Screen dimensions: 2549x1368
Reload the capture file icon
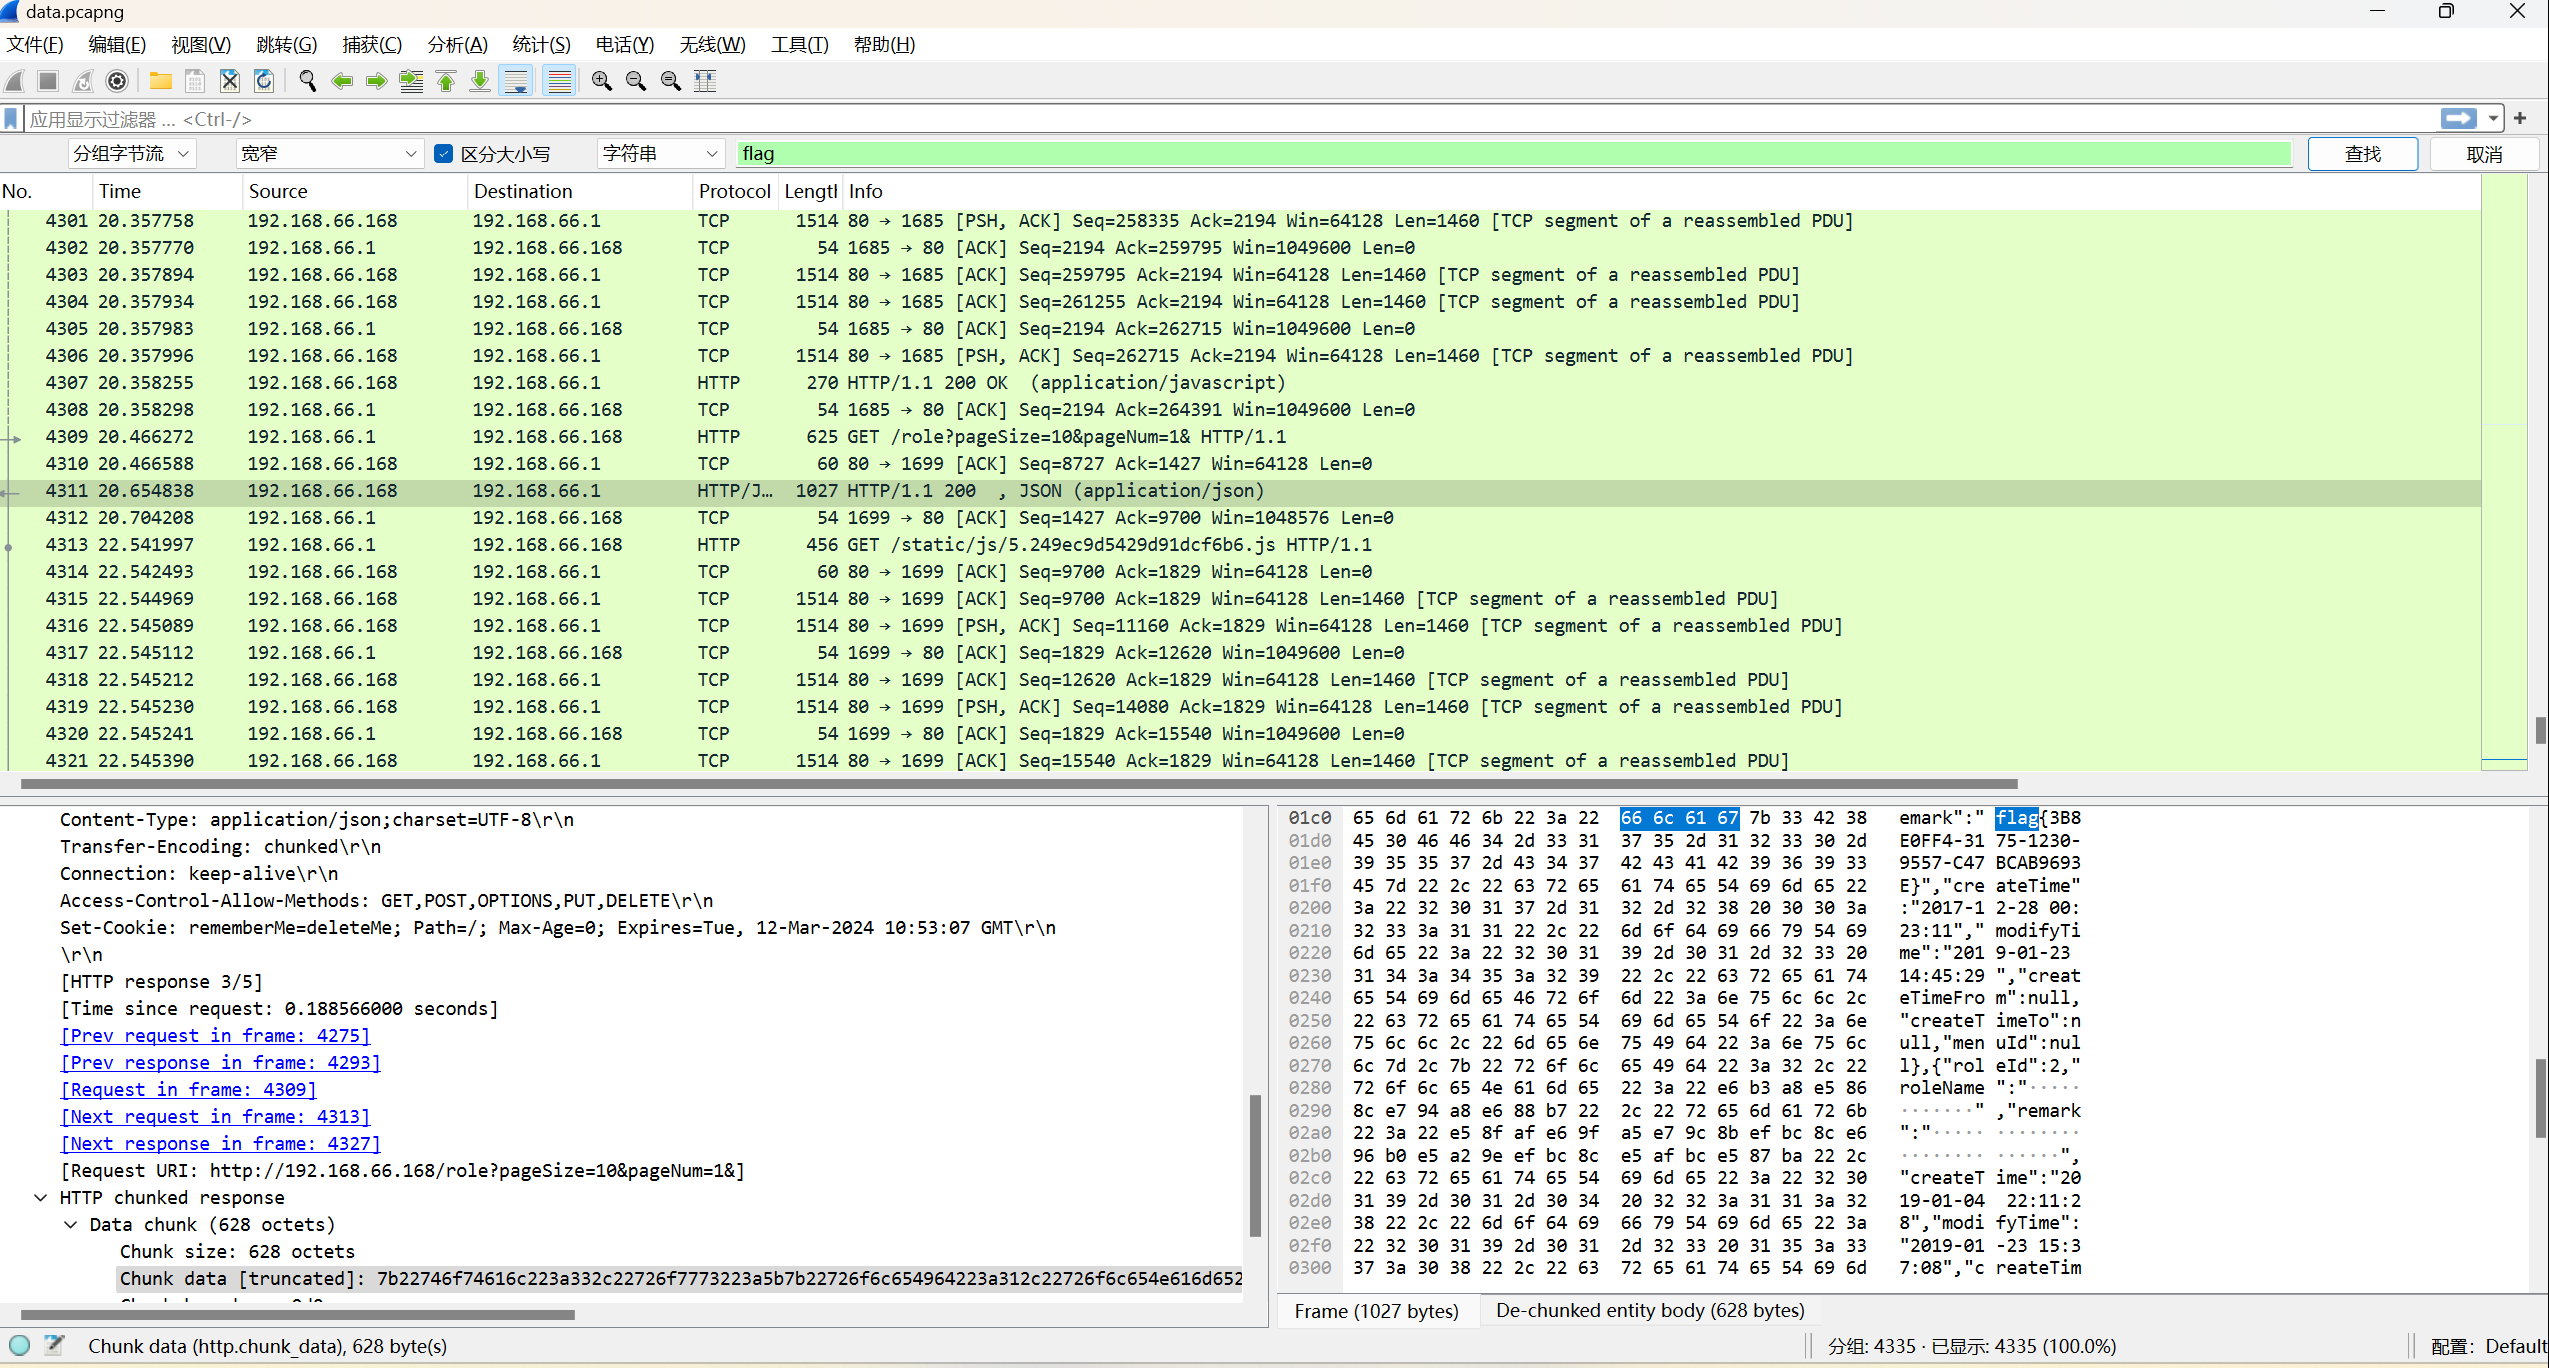264,81
